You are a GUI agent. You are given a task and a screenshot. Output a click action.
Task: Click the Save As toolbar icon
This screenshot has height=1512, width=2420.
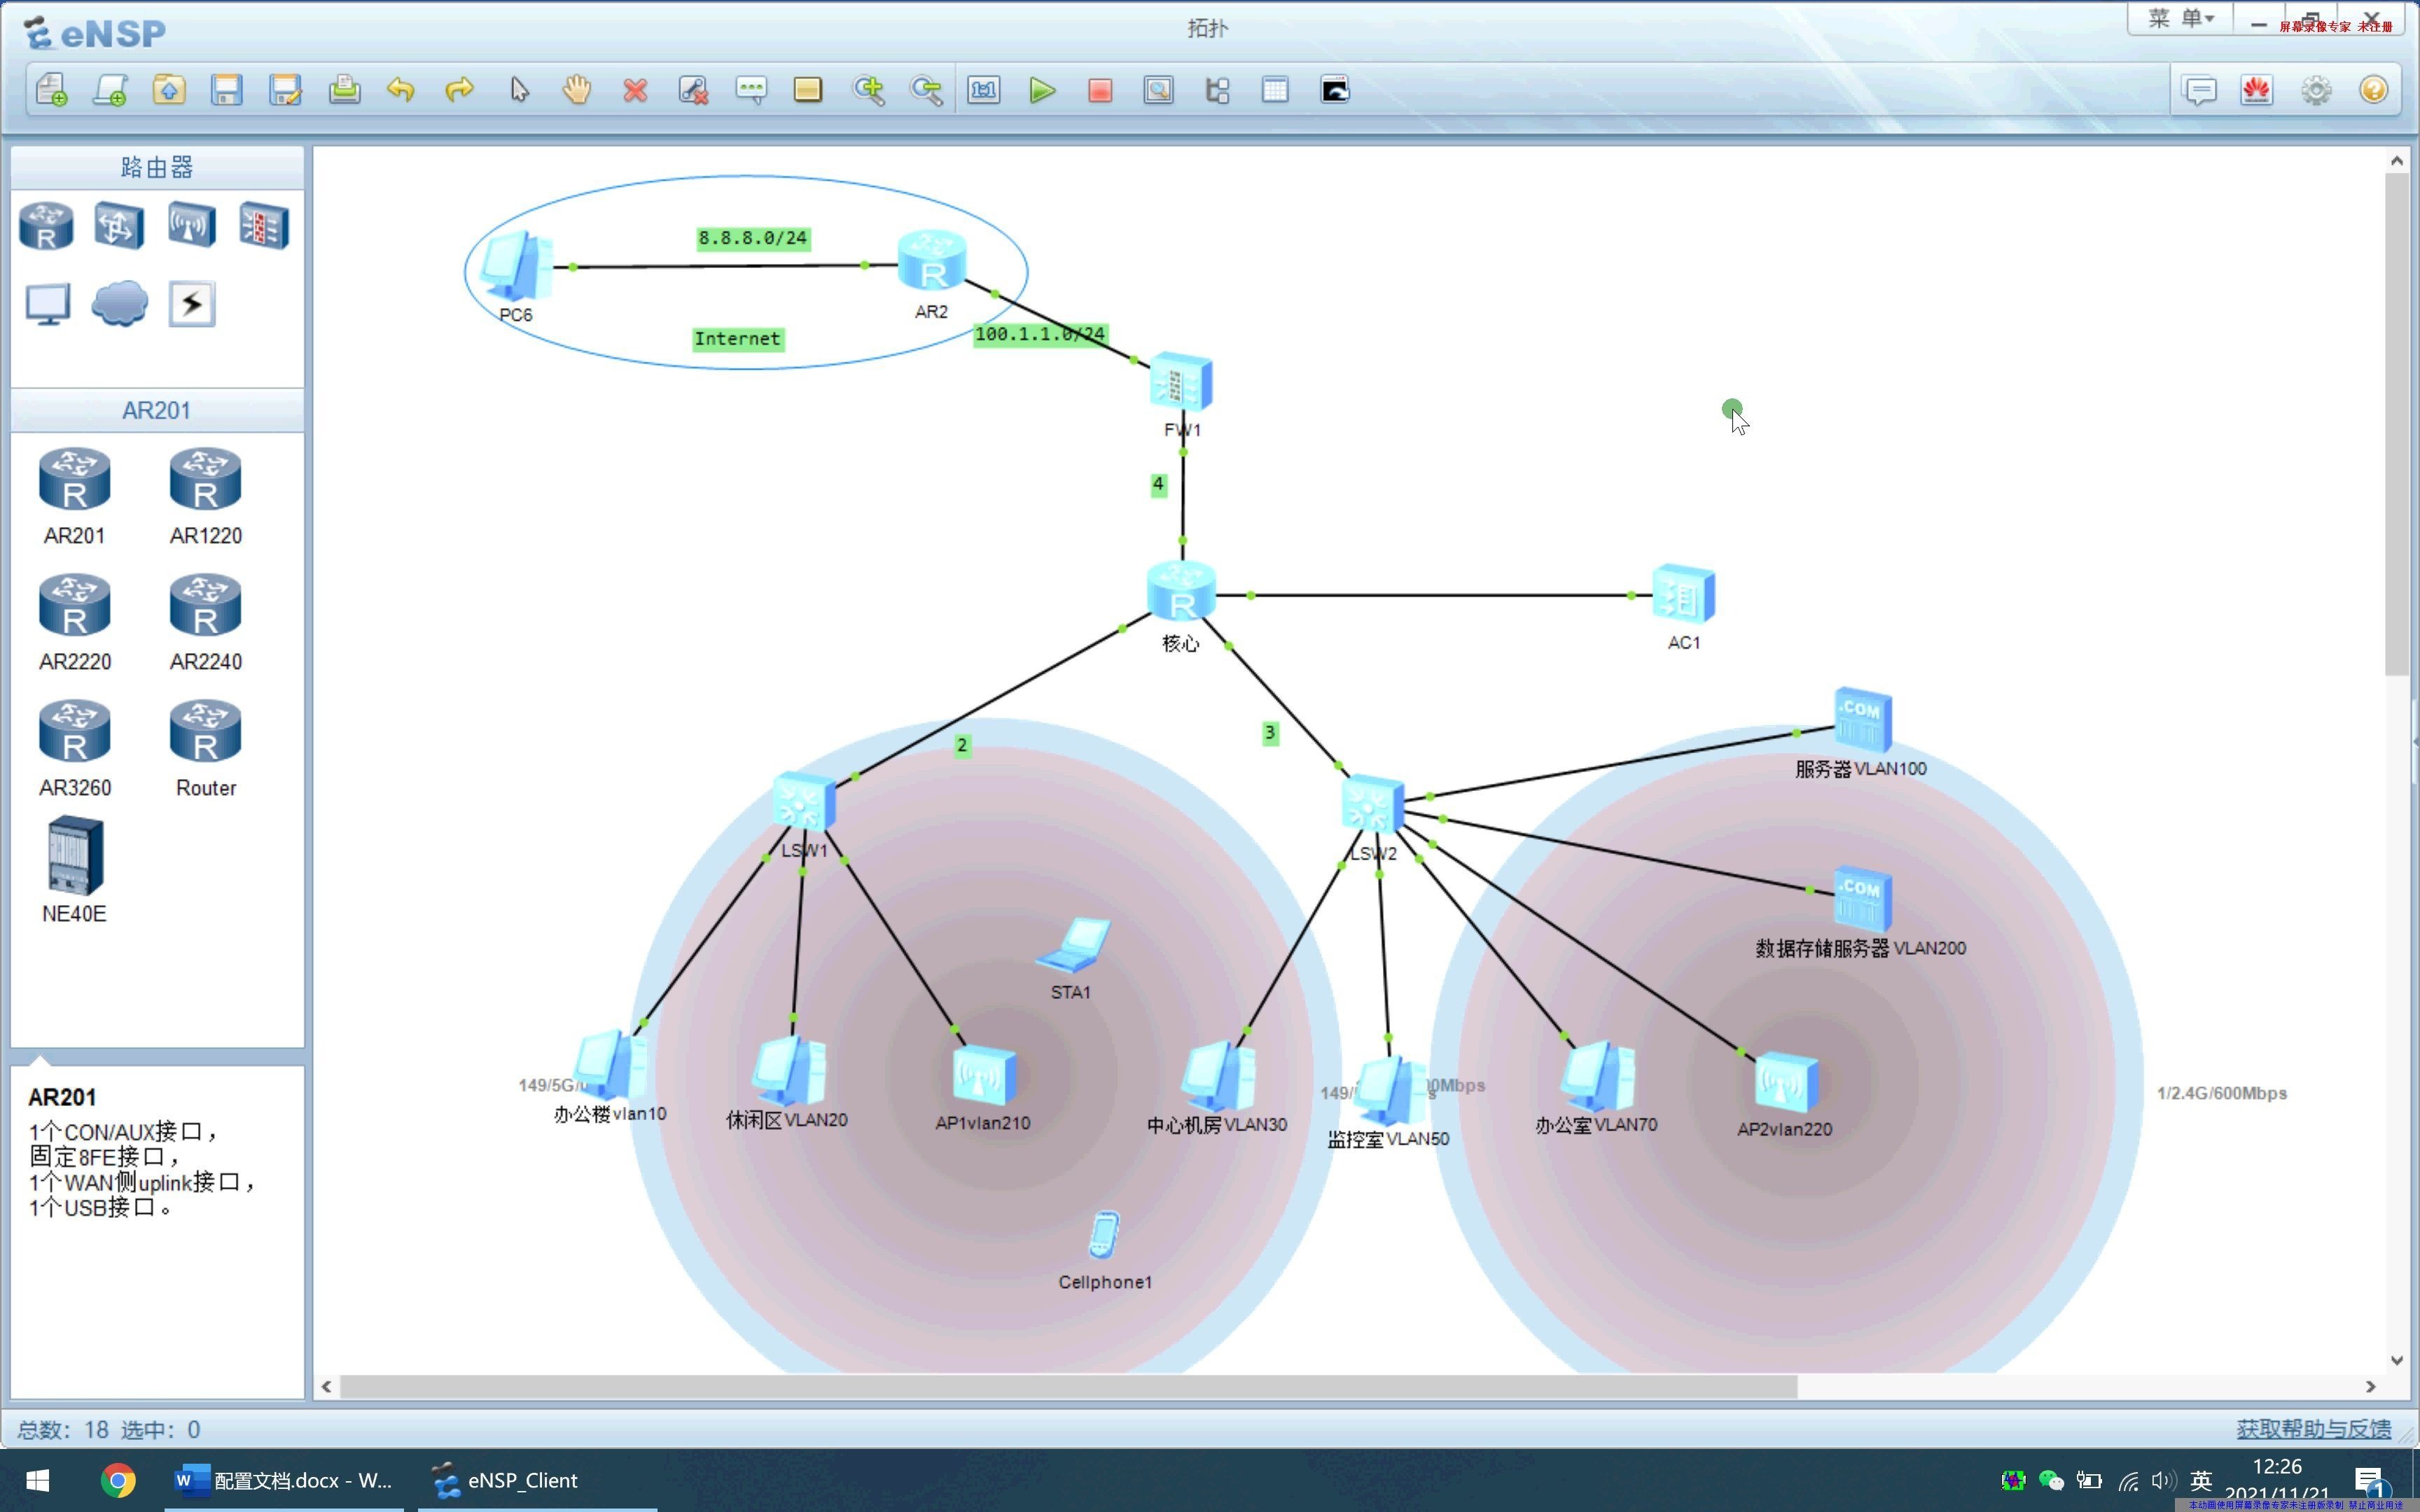[285, 90]
